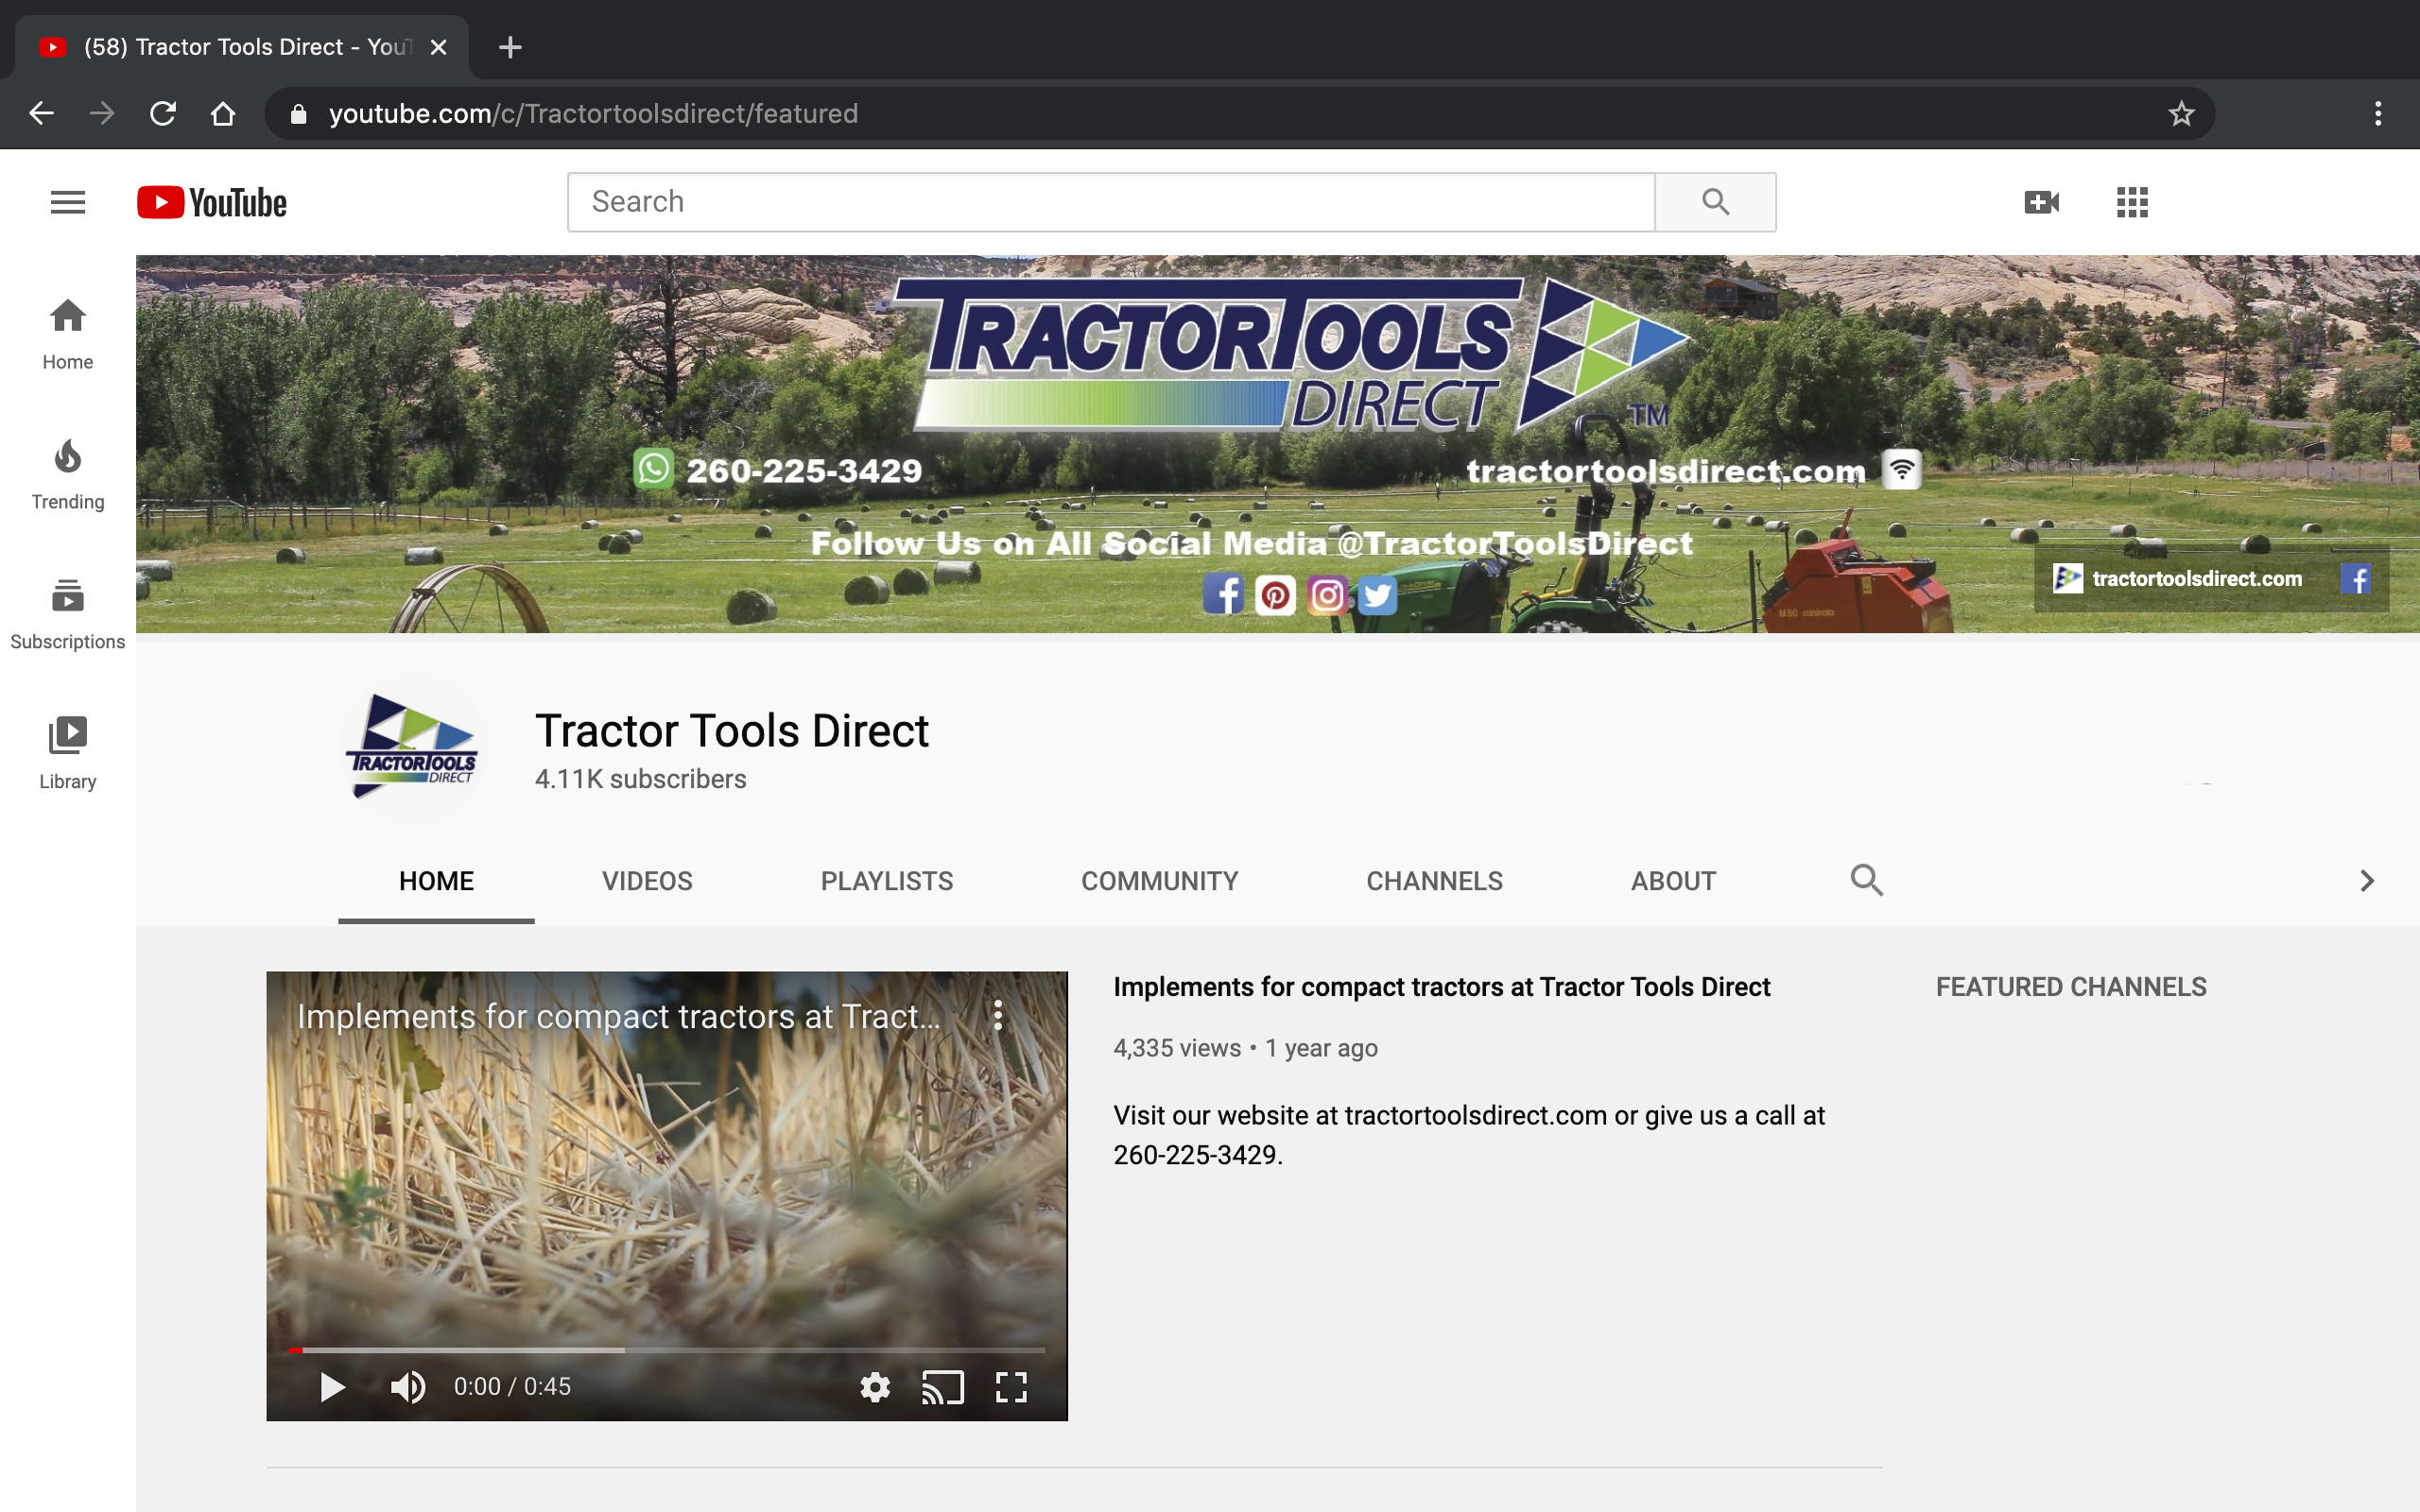Open the YouTube hamburger guide menu
2420x1512 pixels.
pos(68,202)
